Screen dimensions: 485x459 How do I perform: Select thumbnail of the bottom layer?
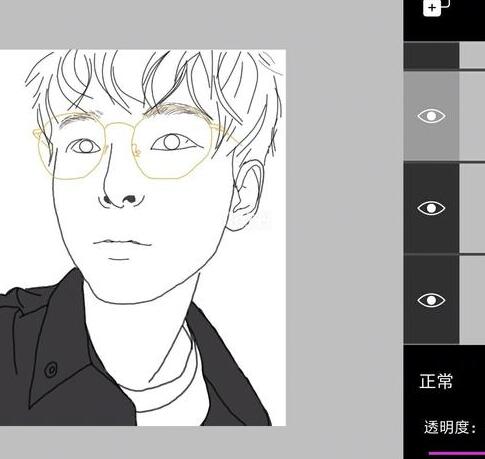tap(472, 300)
